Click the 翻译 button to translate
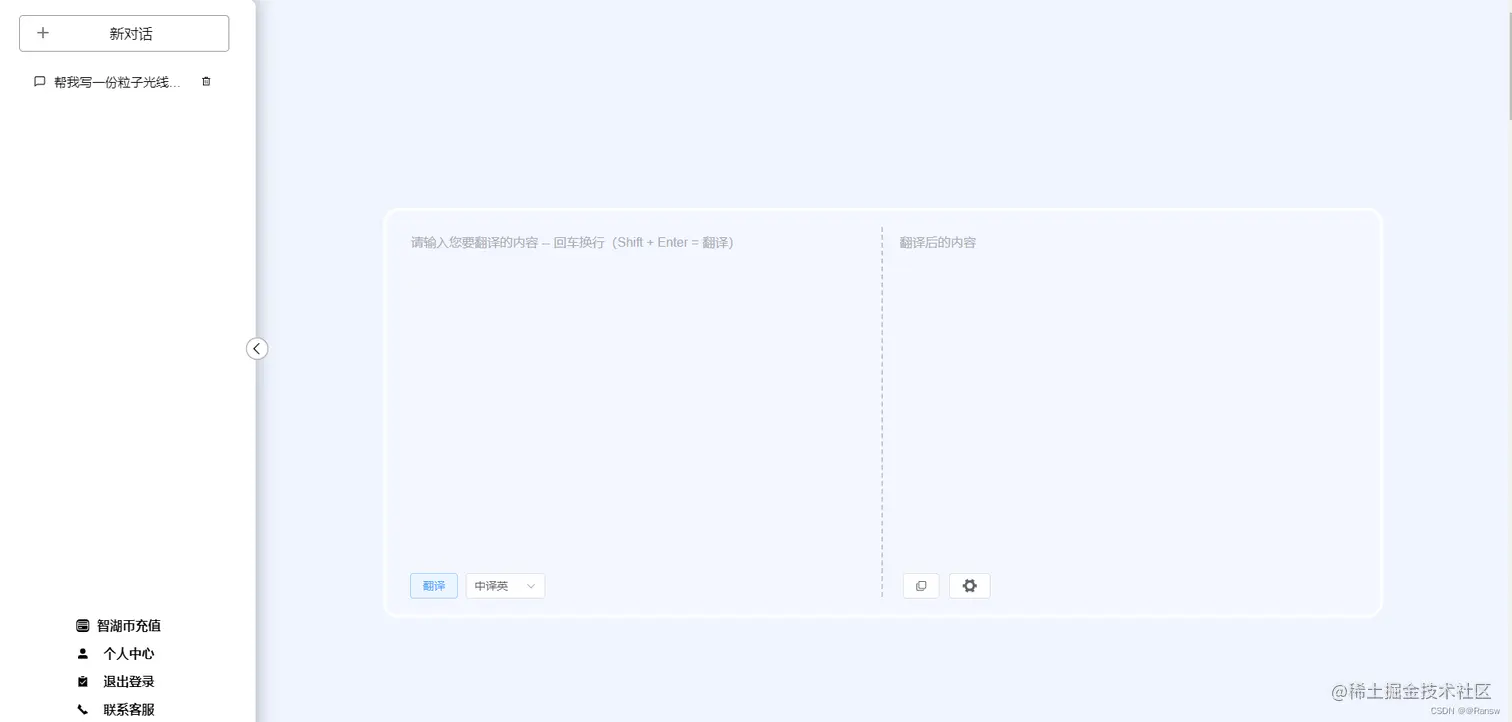The image size is (1512, 722). (433, 585)
